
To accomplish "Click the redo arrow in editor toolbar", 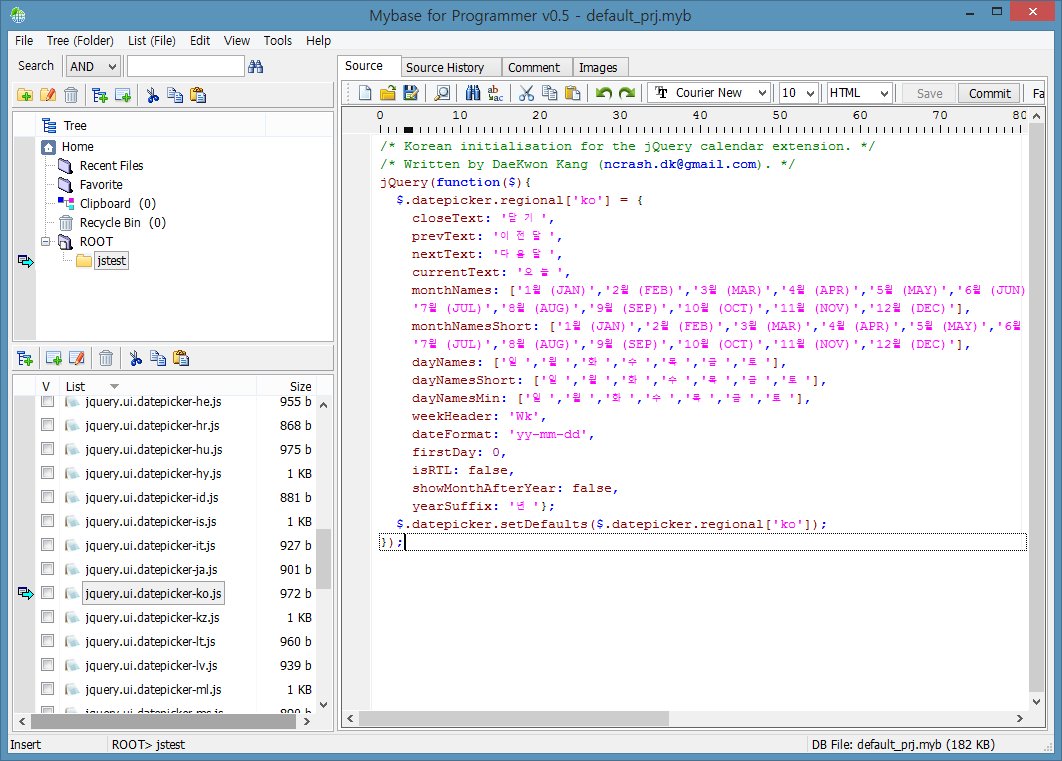I will pyautogui.click(x=626, y=93).
